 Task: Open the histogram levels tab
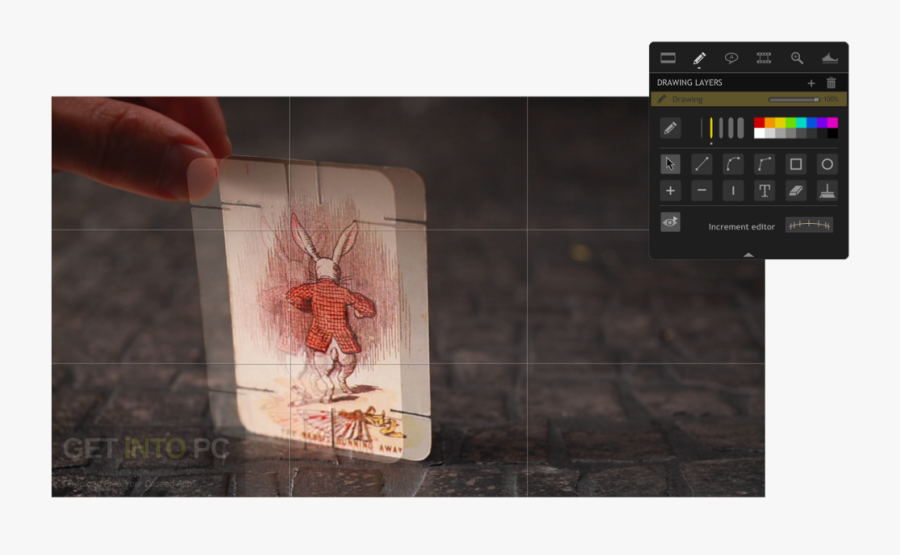click(830, 58)
